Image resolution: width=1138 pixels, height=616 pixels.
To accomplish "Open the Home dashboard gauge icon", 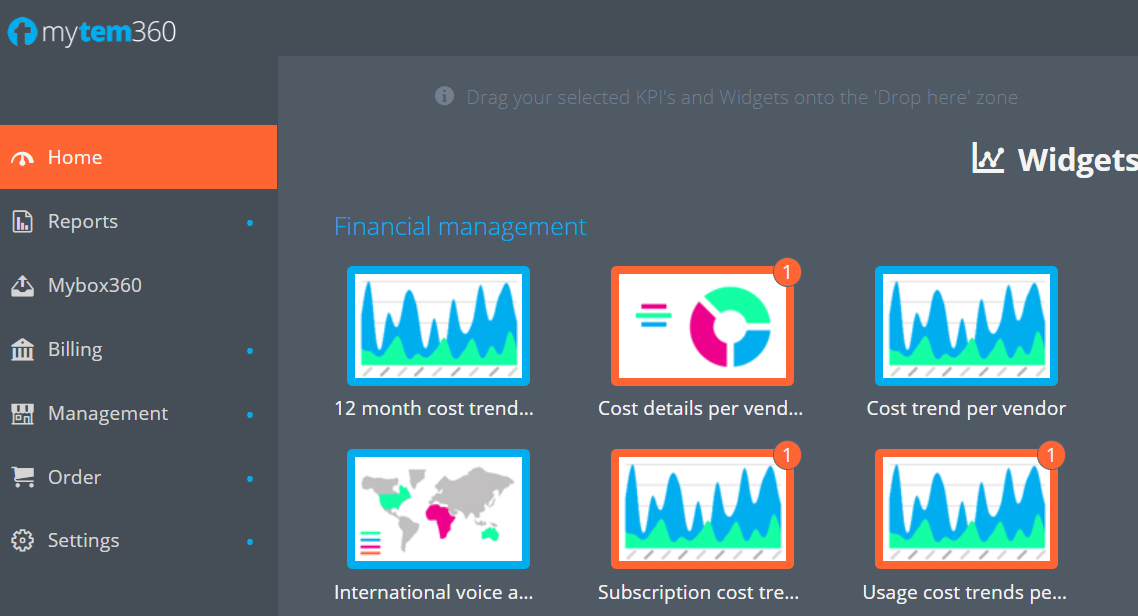I will pyautogui.click(x=22, y=158).
